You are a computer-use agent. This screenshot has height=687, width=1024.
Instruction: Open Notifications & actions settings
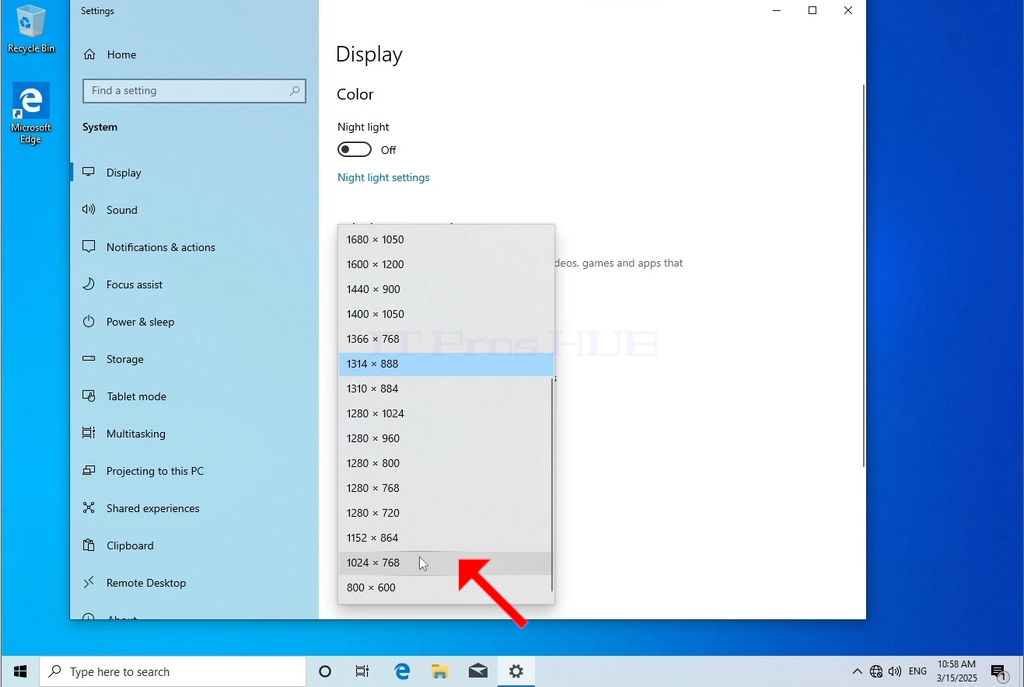click(194, 247)
